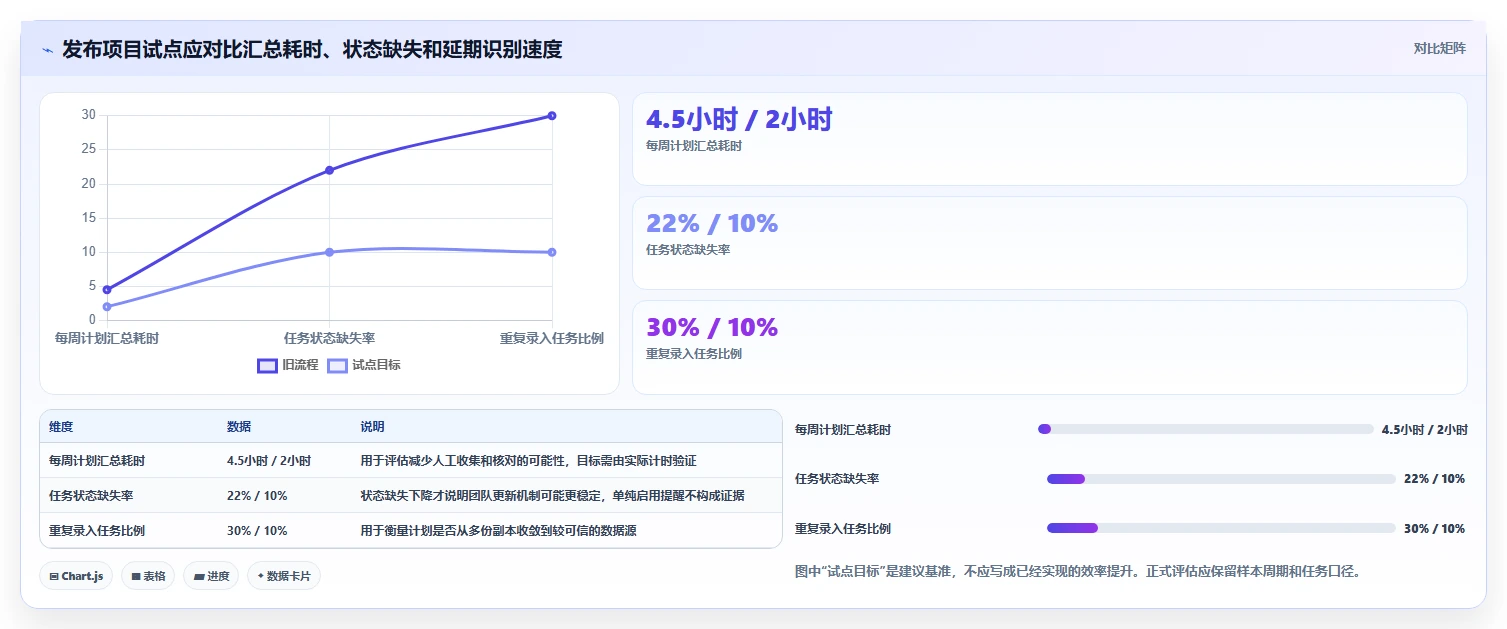Screen dimensions: 1507x629
Task: Click table data cell 4.5小时 / 2小时
Action: pyautogui.click(x=269, y=461)
